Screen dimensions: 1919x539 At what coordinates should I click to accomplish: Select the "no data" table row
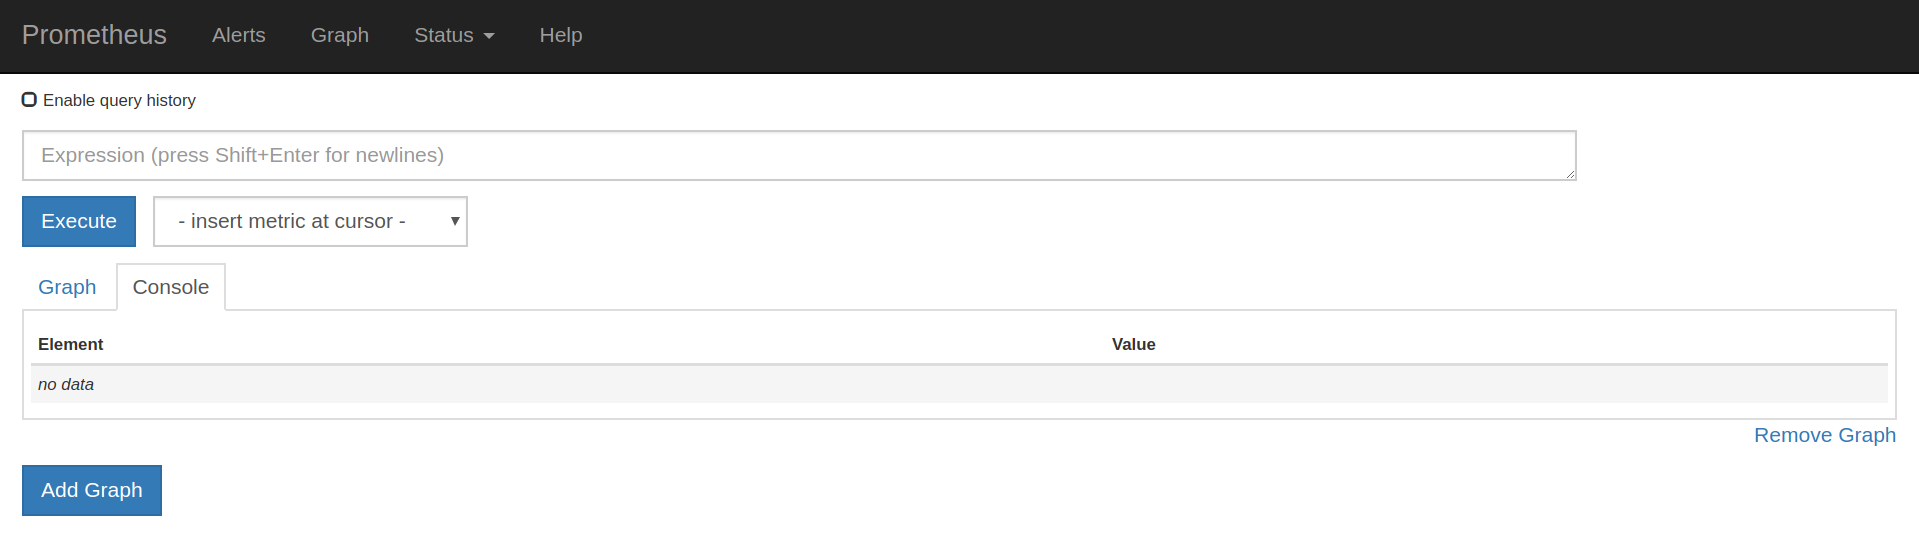click(959, 384)
